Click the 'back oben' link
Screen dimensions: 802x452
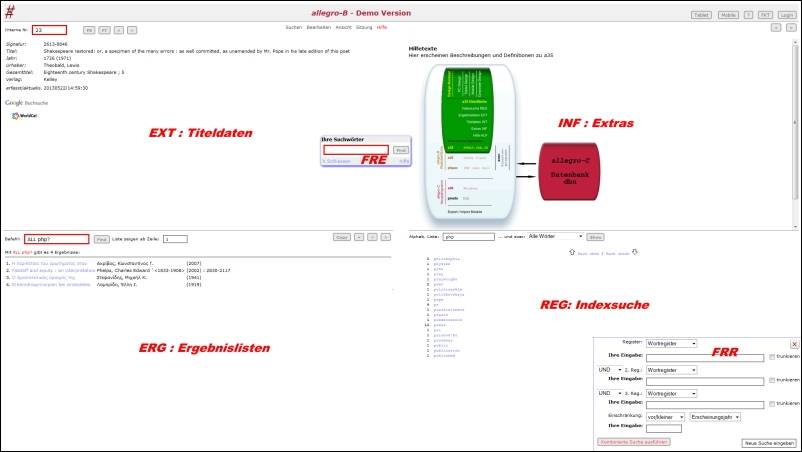588,254
